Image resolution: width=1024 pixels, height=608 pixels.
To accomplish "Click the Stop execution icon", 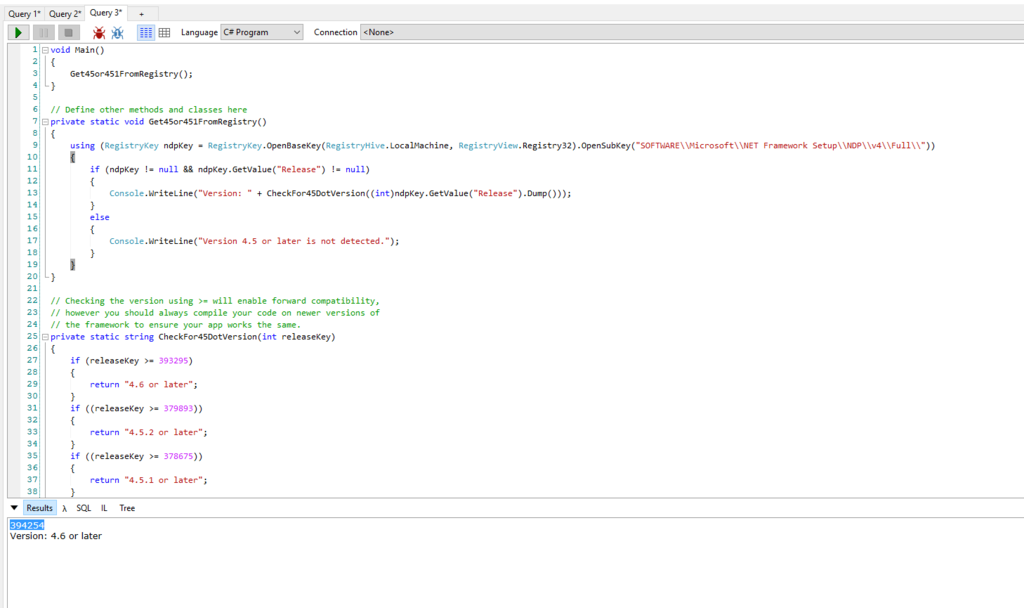I will point(68,32).
